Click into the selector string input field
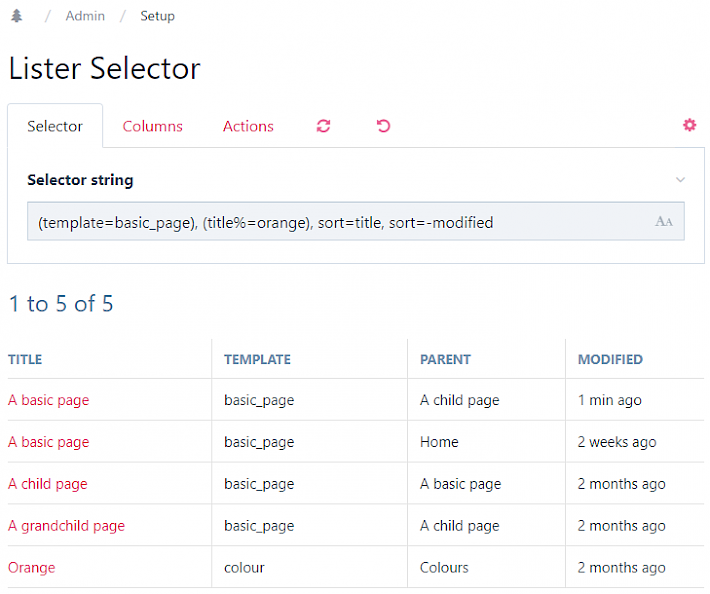The height and width of the screenshot is (594, 710). pyautogui.click(x=356, y=221)
